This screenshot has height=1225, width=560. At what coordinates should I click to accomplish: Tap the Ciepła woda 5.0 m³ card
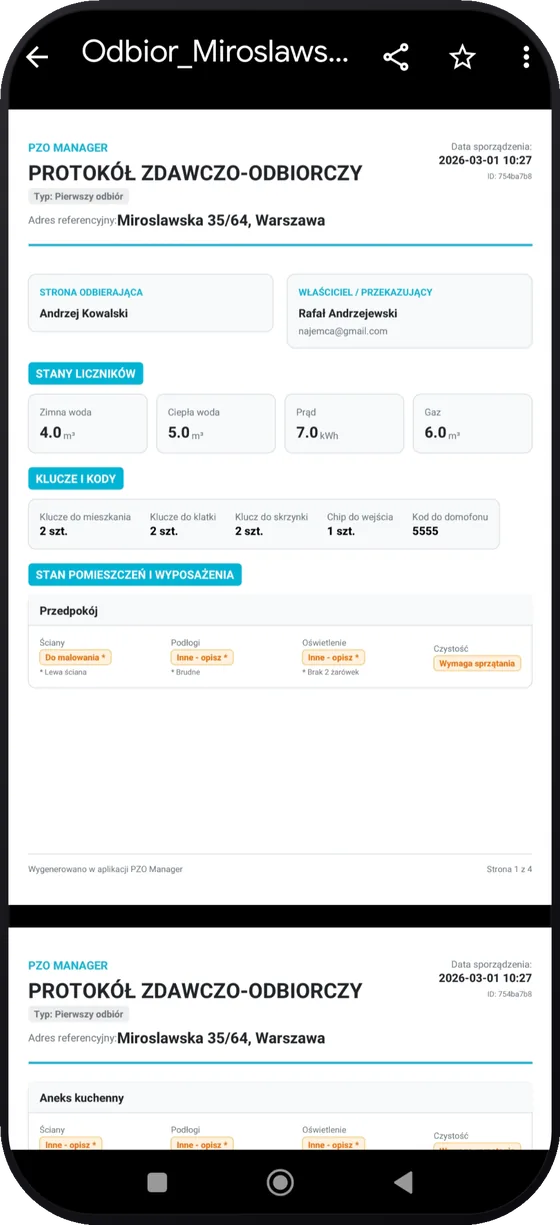pos(215,424)
